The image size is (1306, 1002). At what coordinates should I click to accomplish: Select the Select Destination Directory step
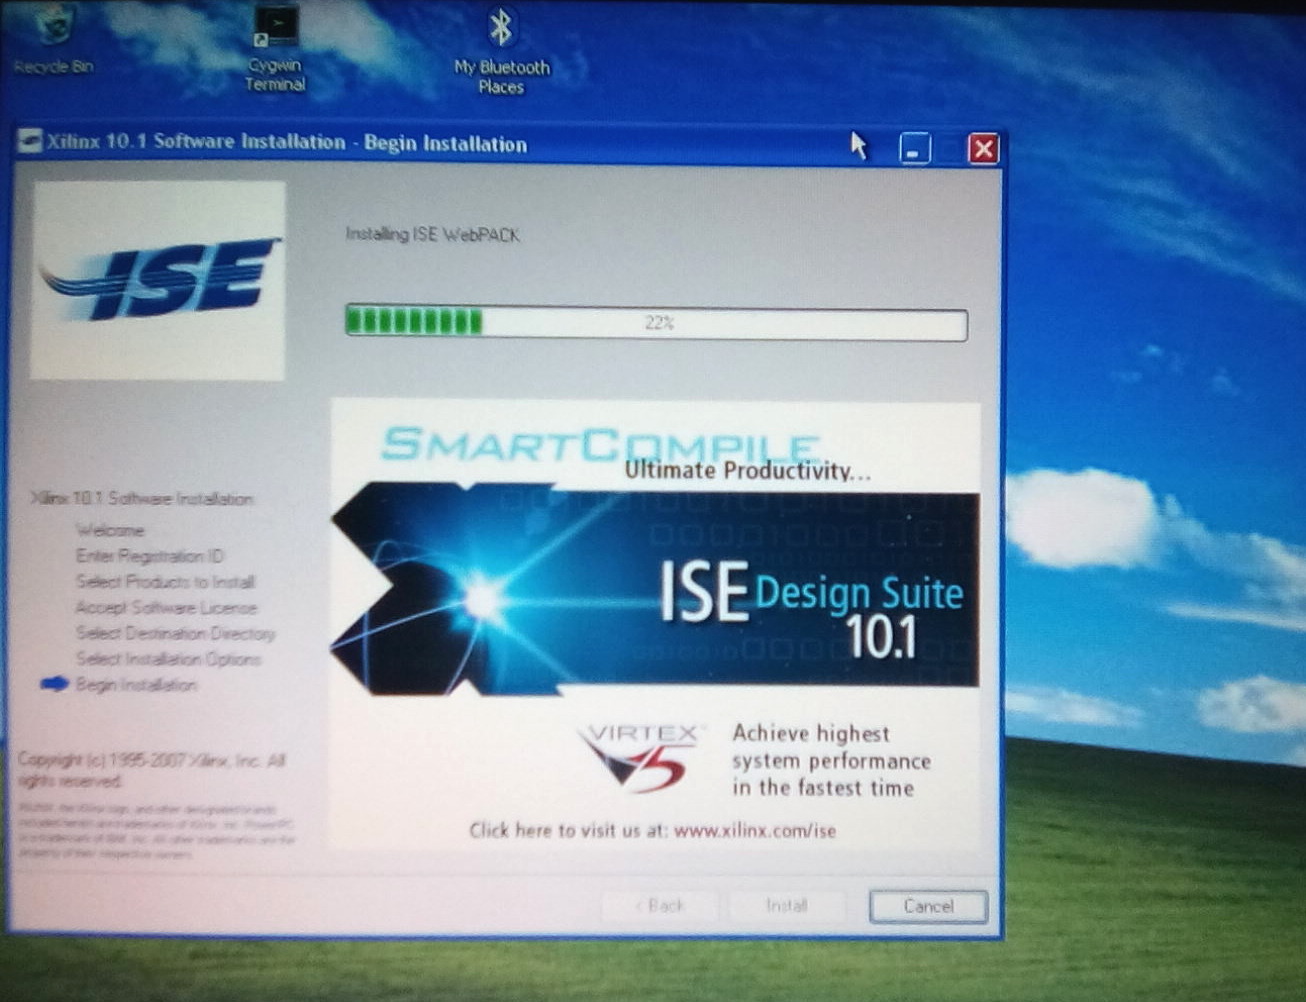(x=175, y=633)
